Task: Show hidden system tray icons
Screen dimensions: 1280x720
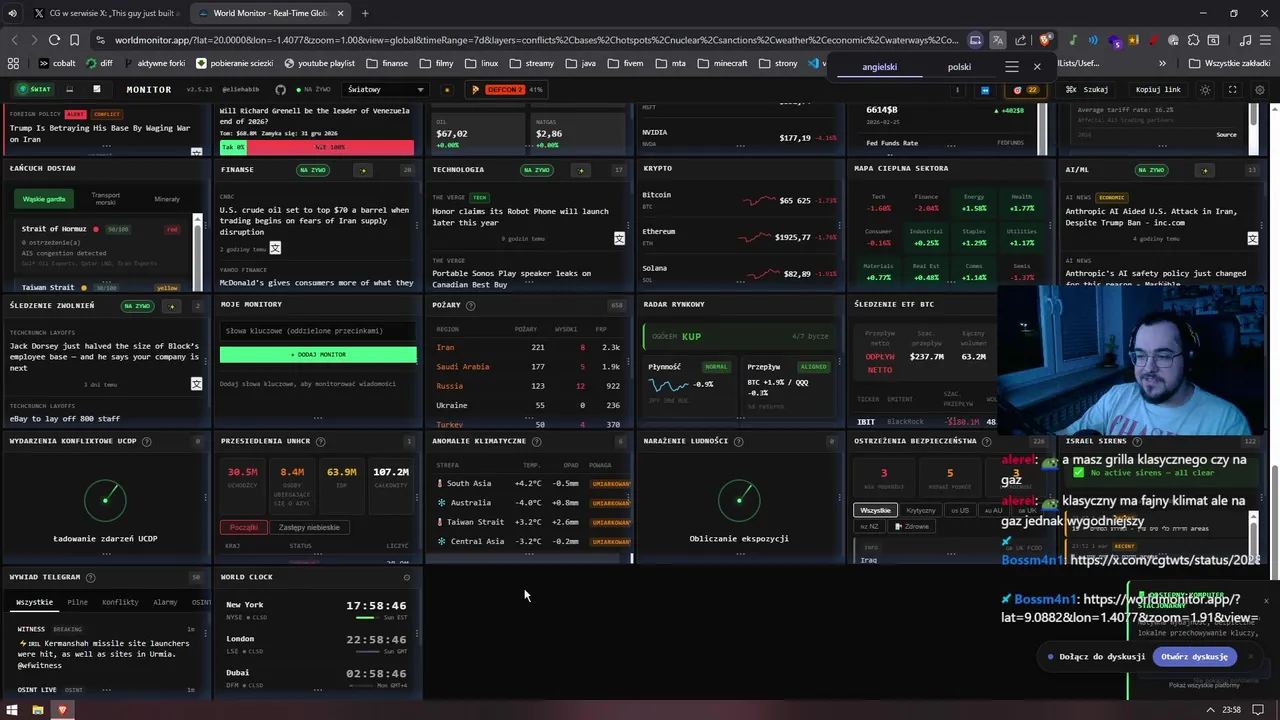Action: pos(1211,710)
